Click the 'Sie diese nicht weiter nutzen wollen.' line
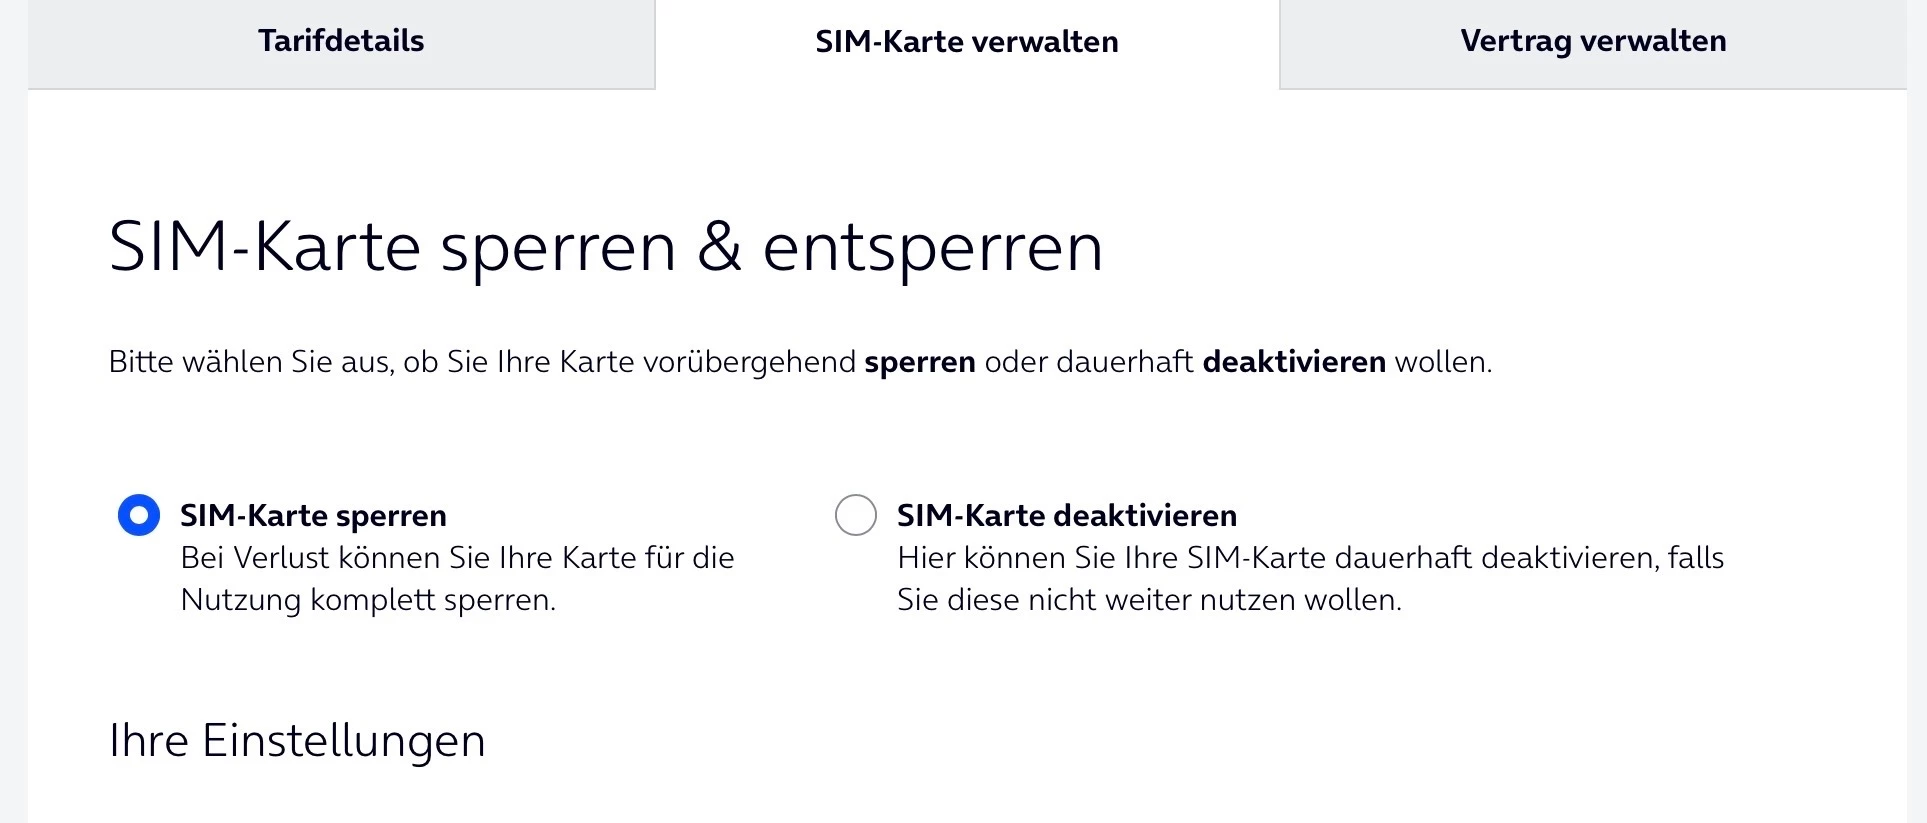This screenshot has height=823, width=1927. [x=1149, y=600]
